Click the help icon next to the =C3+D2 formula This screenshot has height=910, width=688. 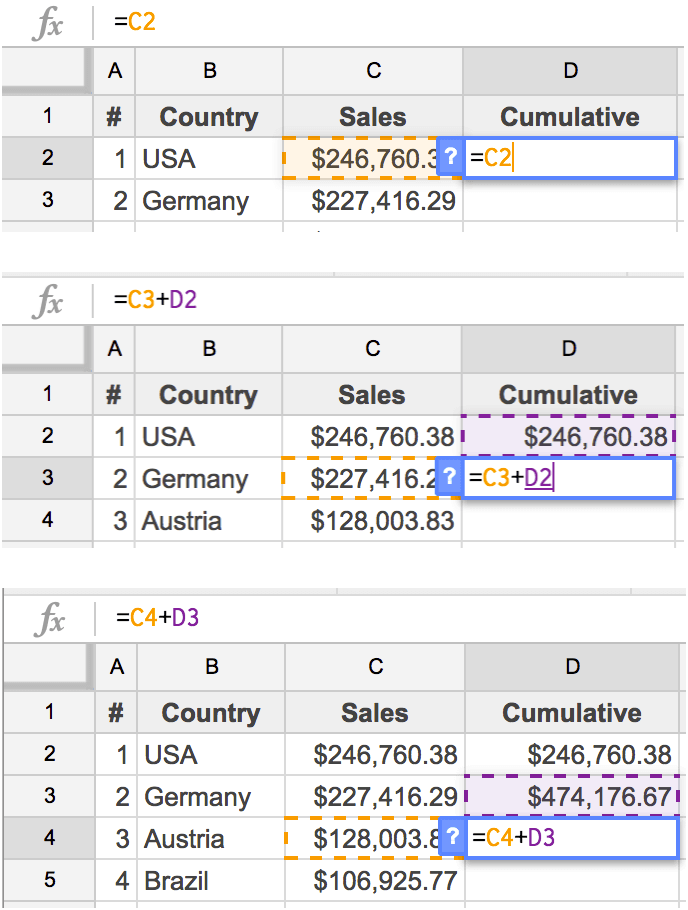(450, 478)
